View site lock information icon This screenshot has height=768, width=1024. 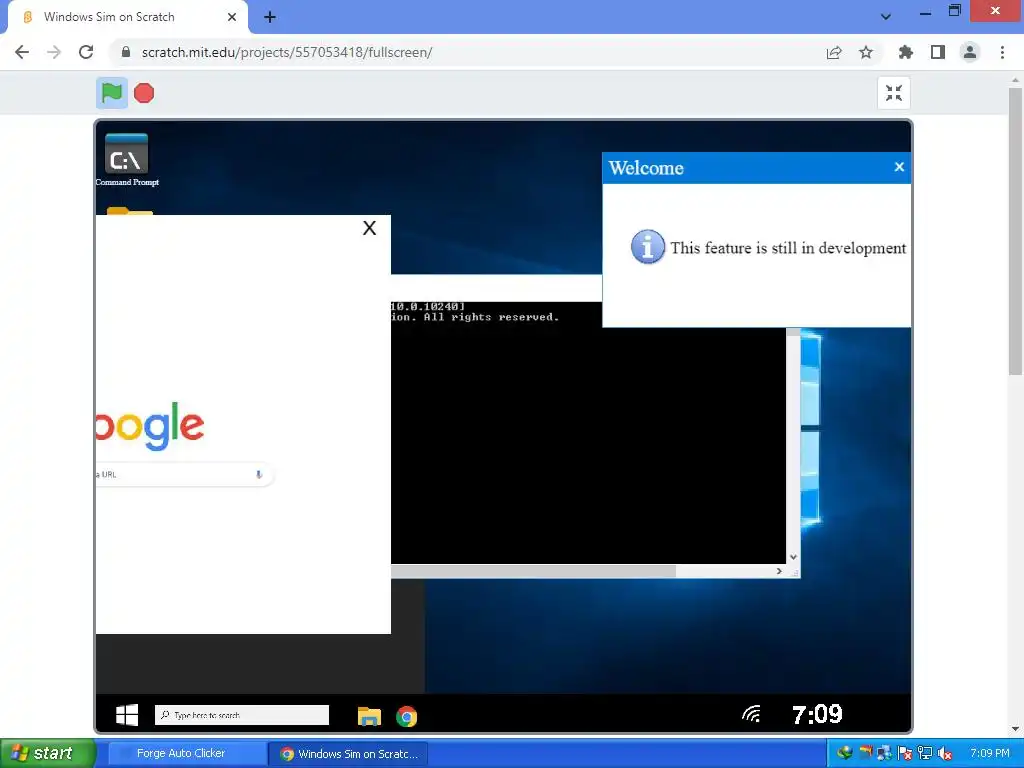(x=126, y=52)
